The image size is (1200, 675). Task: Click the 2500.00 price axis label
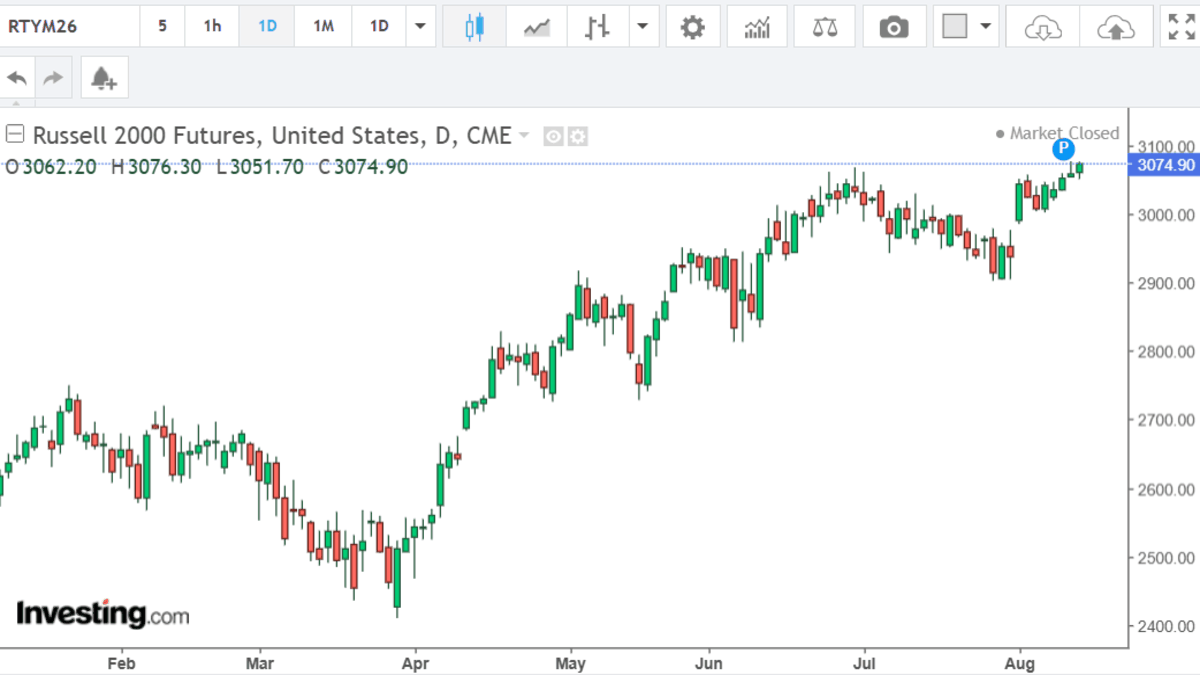coord(1166,557)
